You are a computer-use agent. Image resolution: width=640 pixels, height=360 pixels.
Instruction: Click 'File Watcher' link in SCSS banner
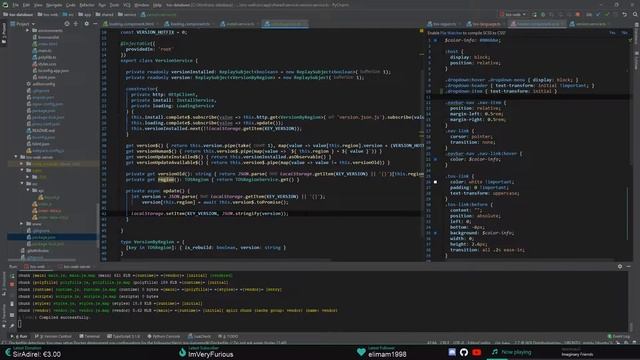(451, 33)
